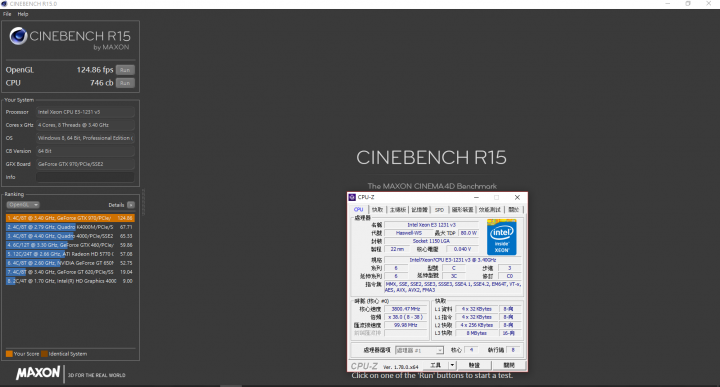Select ranking row 7 GeForce GT 620
Viewport: 720px width, 387px height.
(70, 272)
